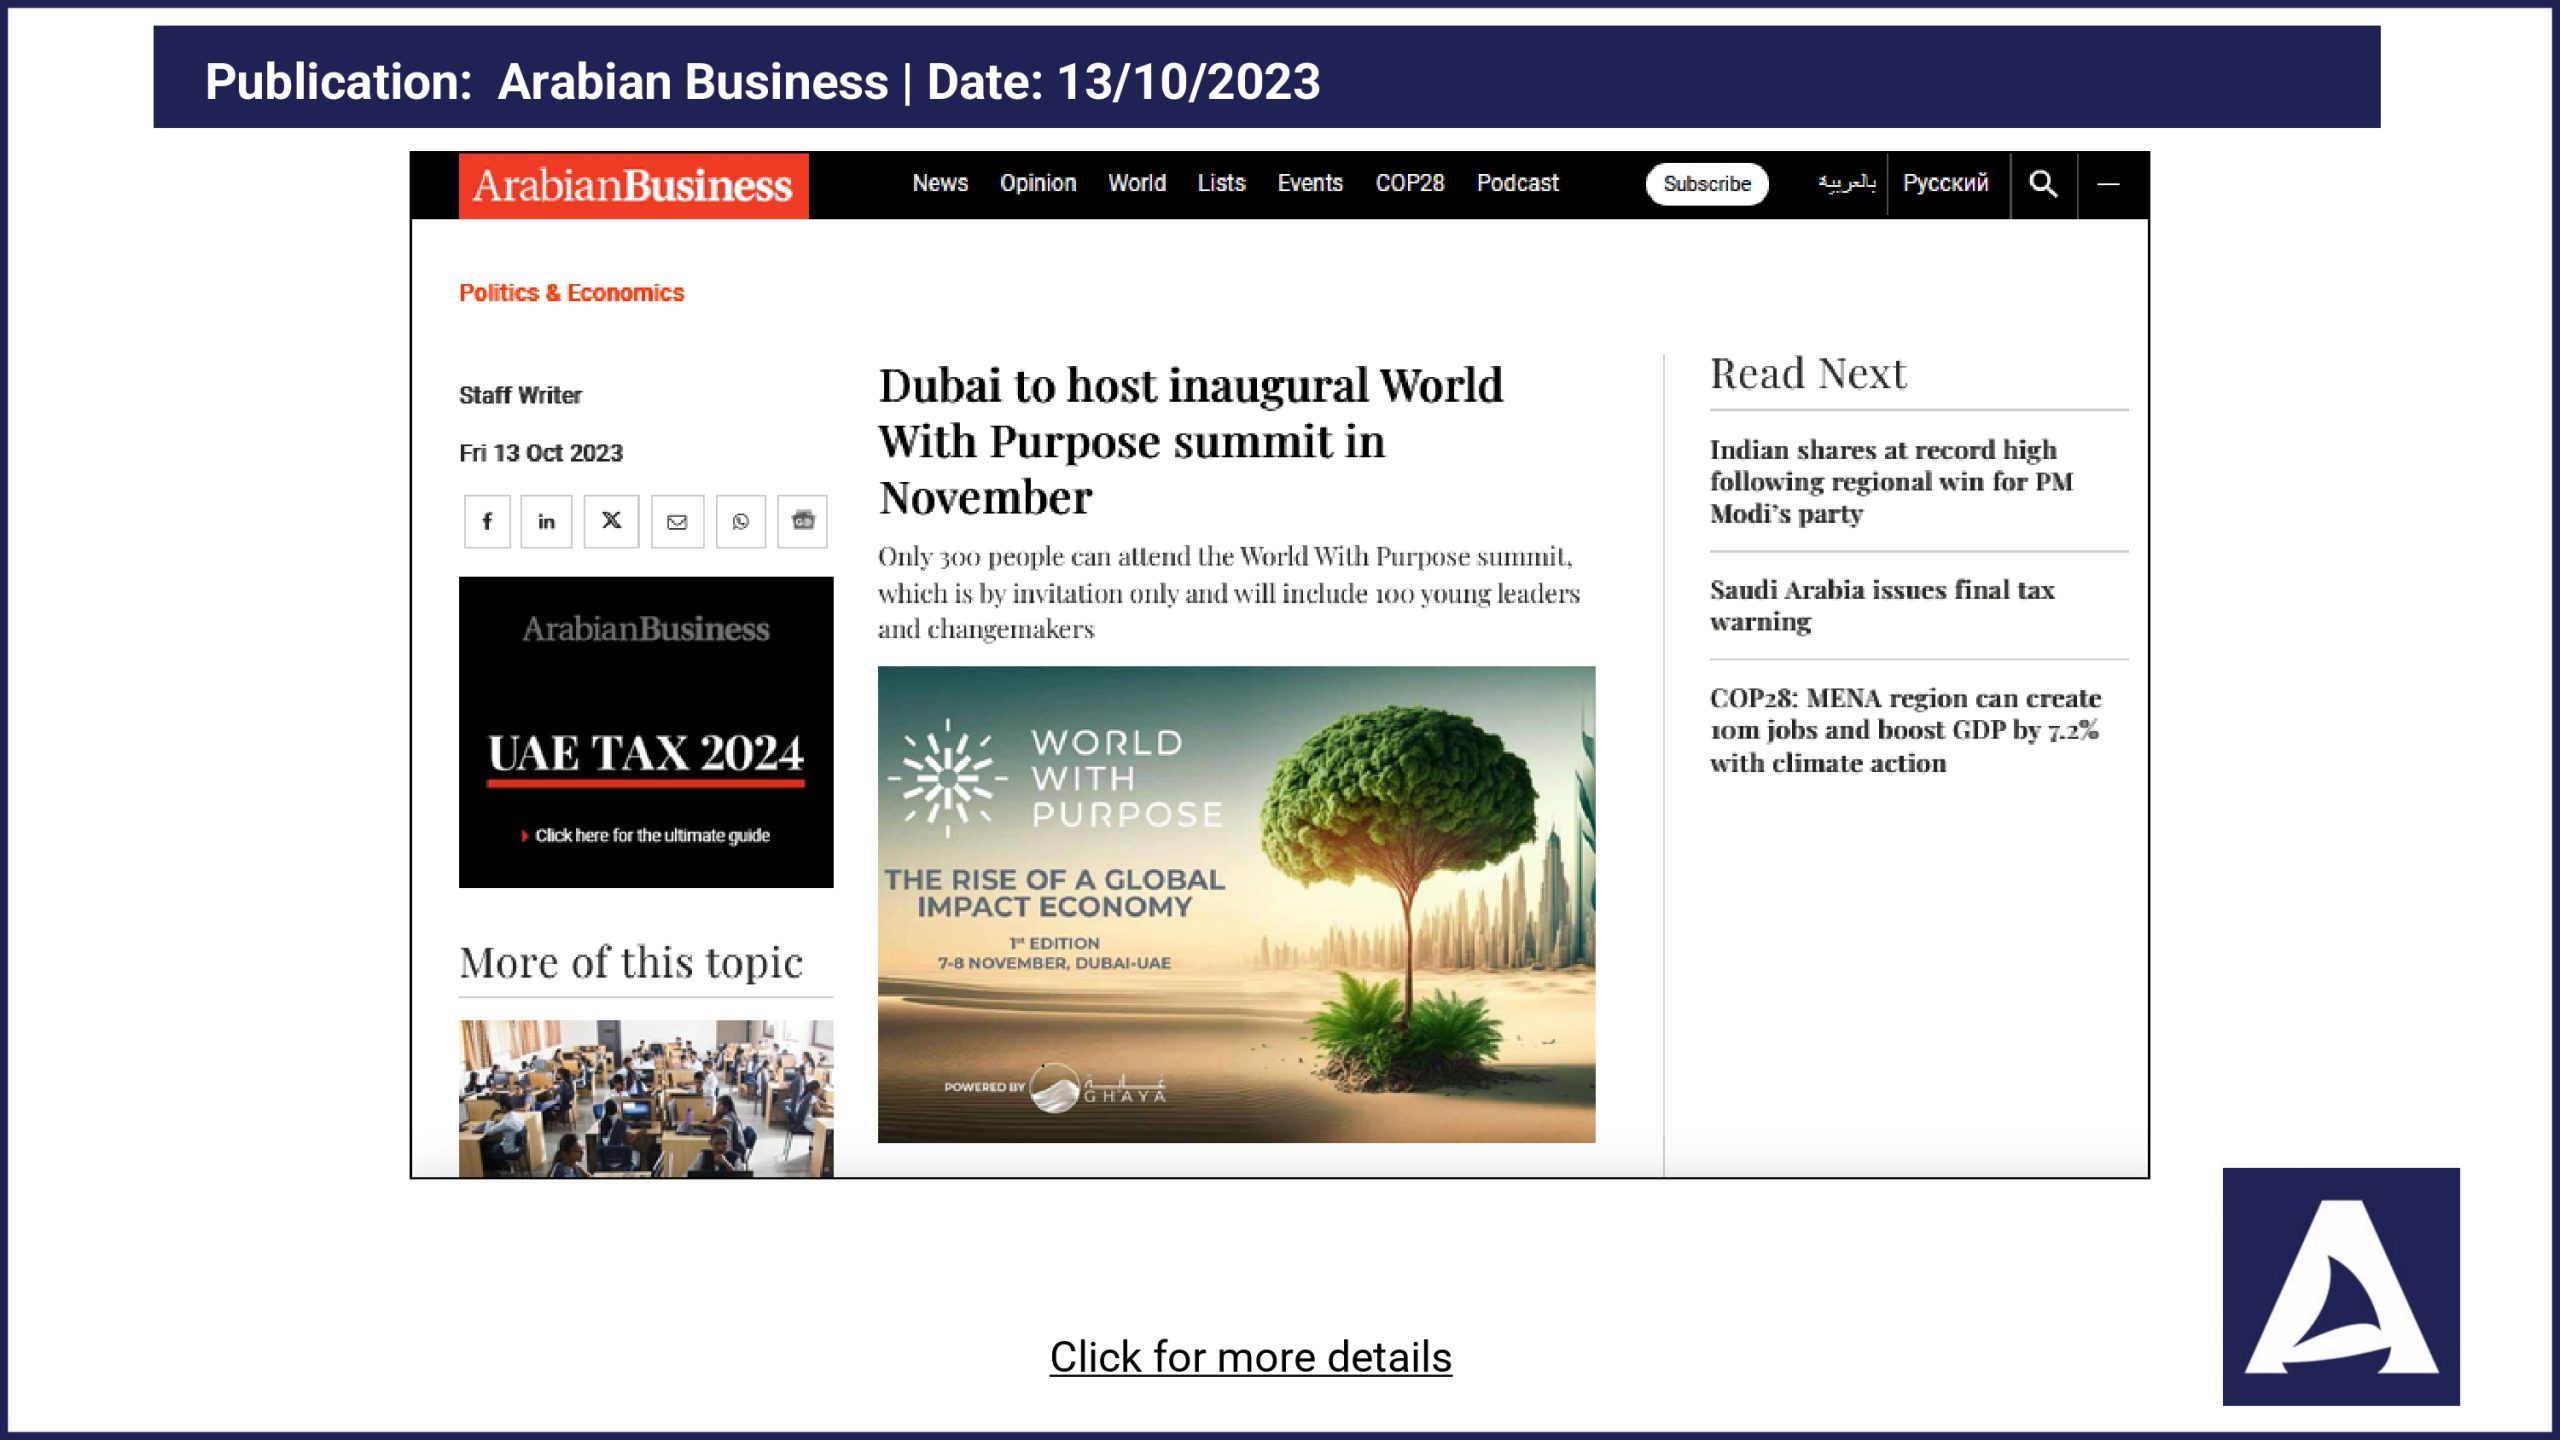Send article by email icon
The width and height of the screenshot is (2560, 1440).
pos(677,521)
